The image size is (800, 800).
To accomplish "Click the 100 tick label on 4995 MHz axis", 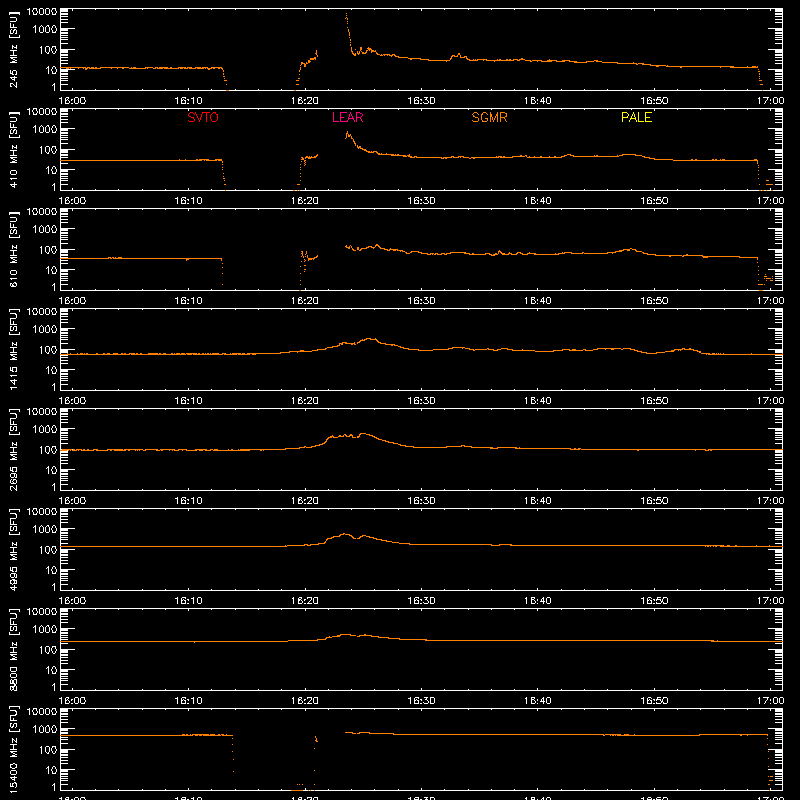I will tap(48, 550).
